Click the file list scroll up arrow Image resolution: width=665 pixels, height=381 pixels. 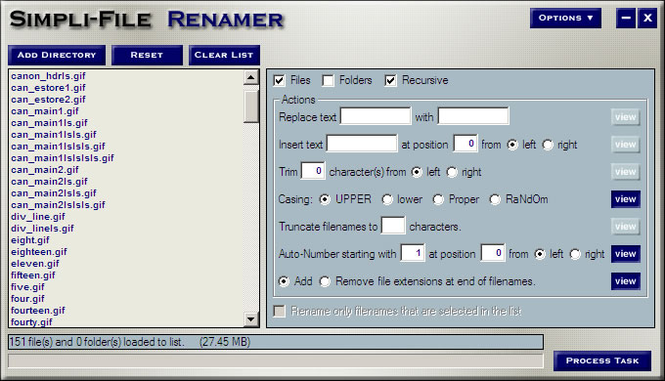coord(251,78)
